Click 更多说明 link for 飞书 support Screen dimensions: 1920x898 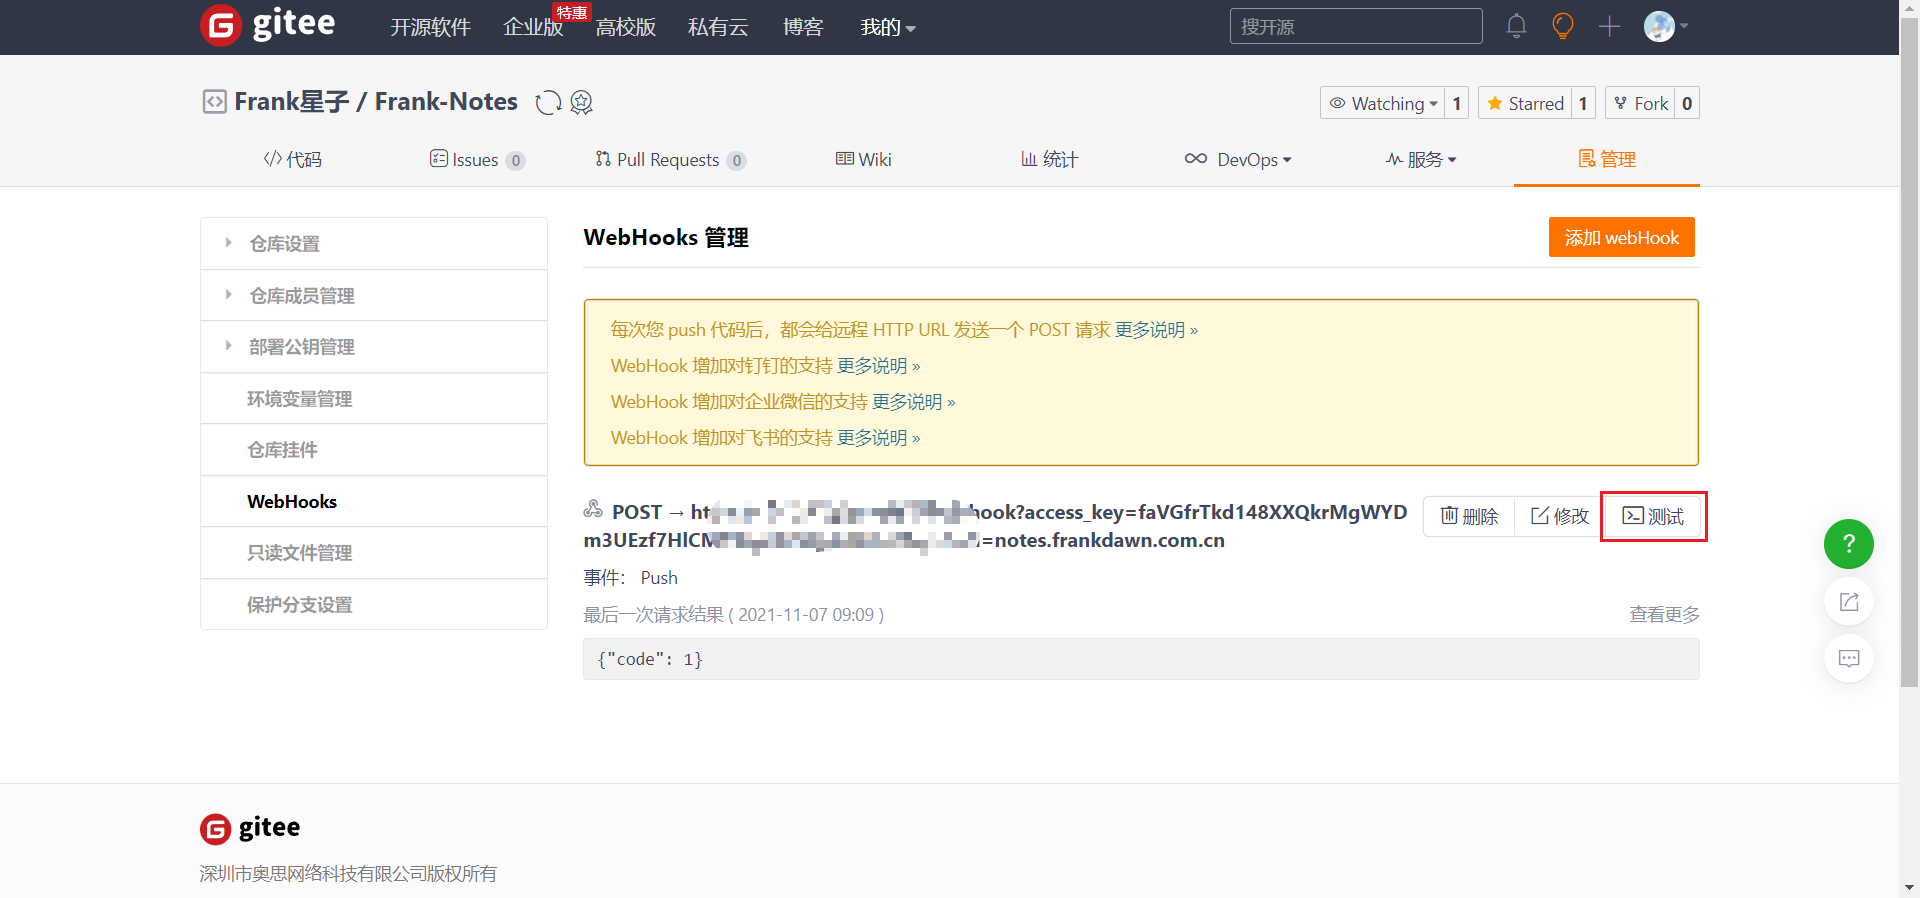point(878,437)
